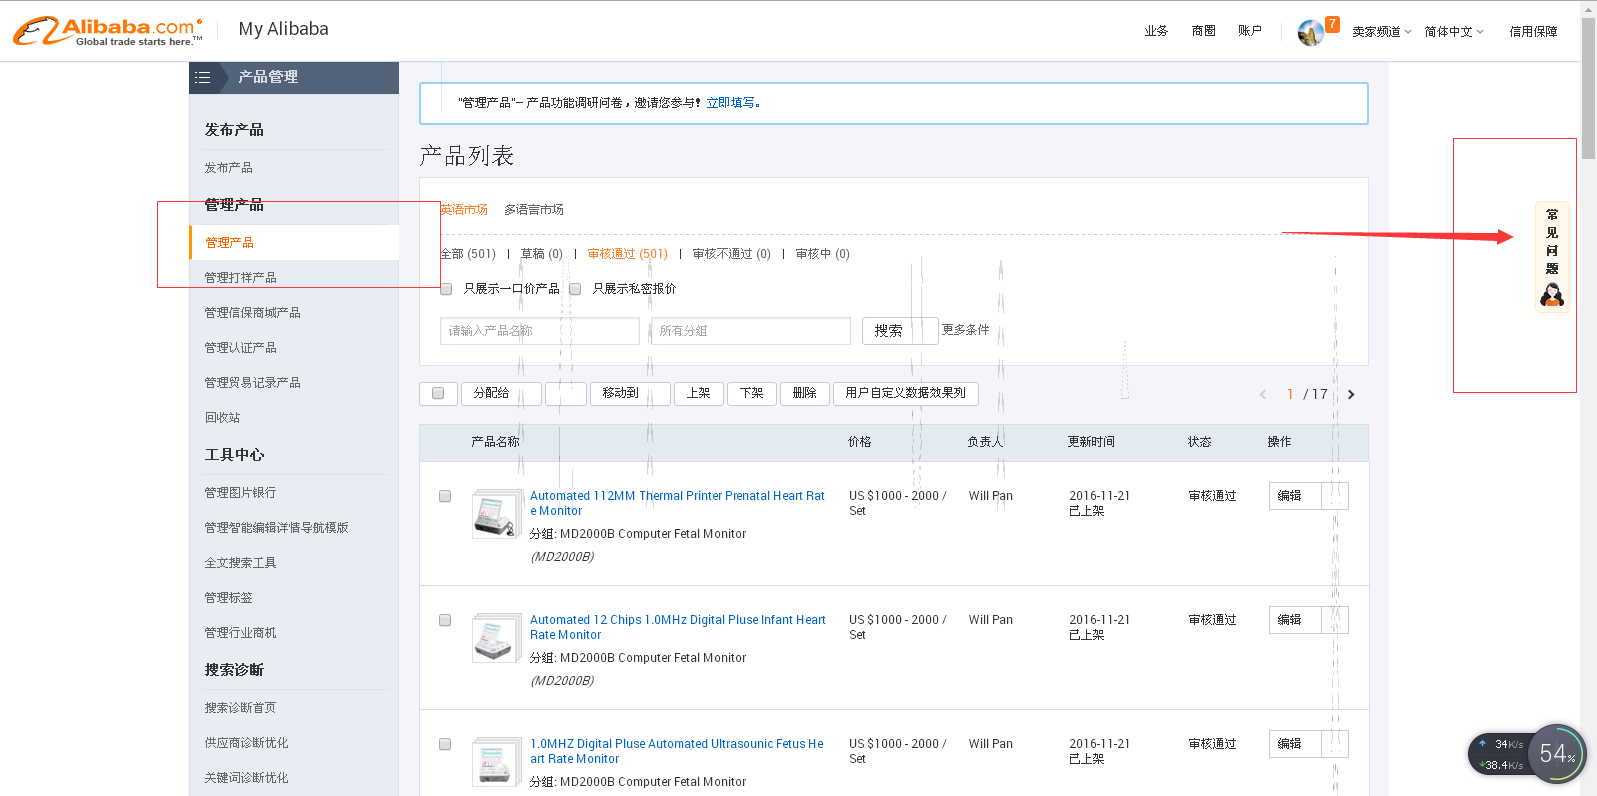Image resolution: width=1597 pixels, height=796 pixels.
Task: Select 回收站 sidebar item
Action: click(x=223, y=418)
